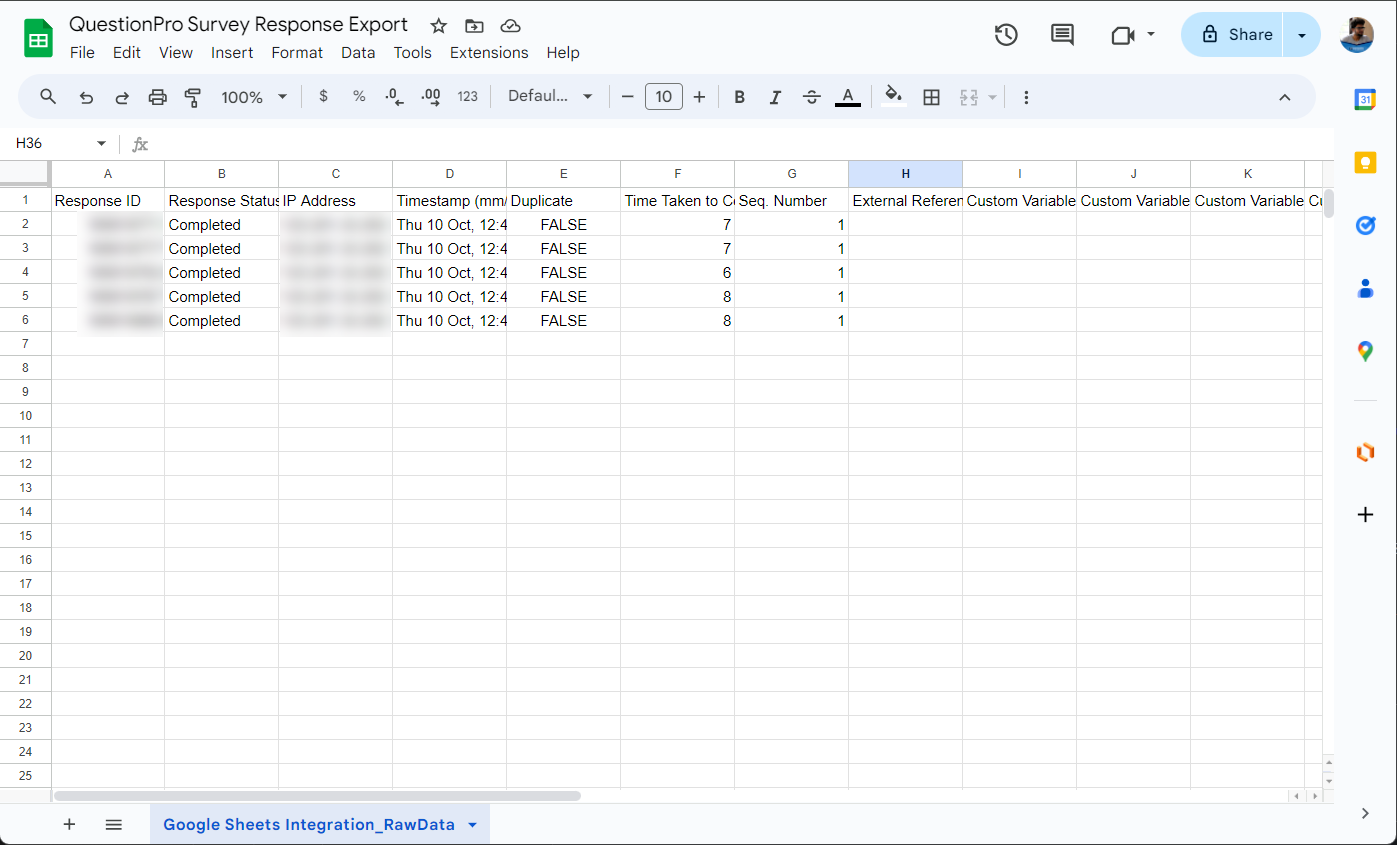Open the Tools menu

412,53
